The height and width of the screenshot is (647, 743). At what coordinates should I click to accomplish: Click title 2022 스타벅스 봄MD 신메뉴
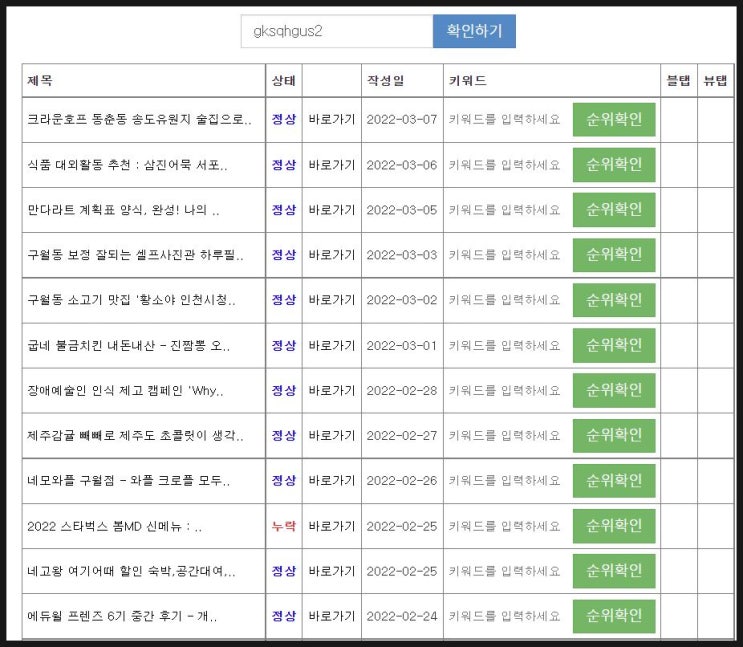pos(114,526)
